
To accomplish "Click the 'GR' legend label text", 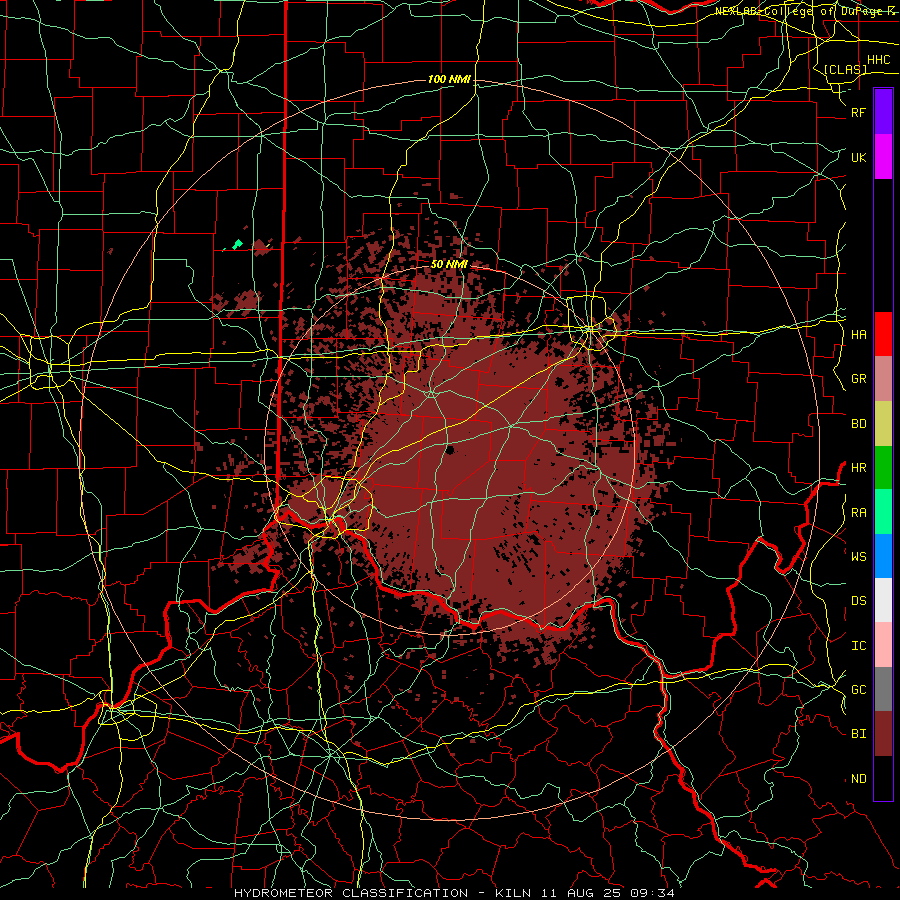I will coord(858,379).
